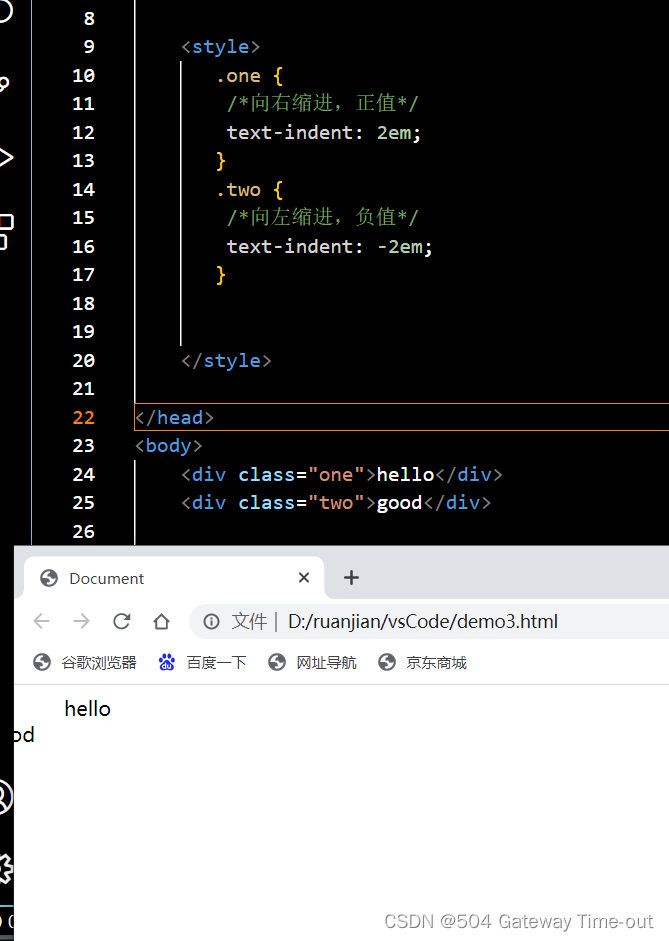Click the address bar showing demo3.html path
Image resolution: width=669 pixels, height=941 pixels.
tap(429, 622)
